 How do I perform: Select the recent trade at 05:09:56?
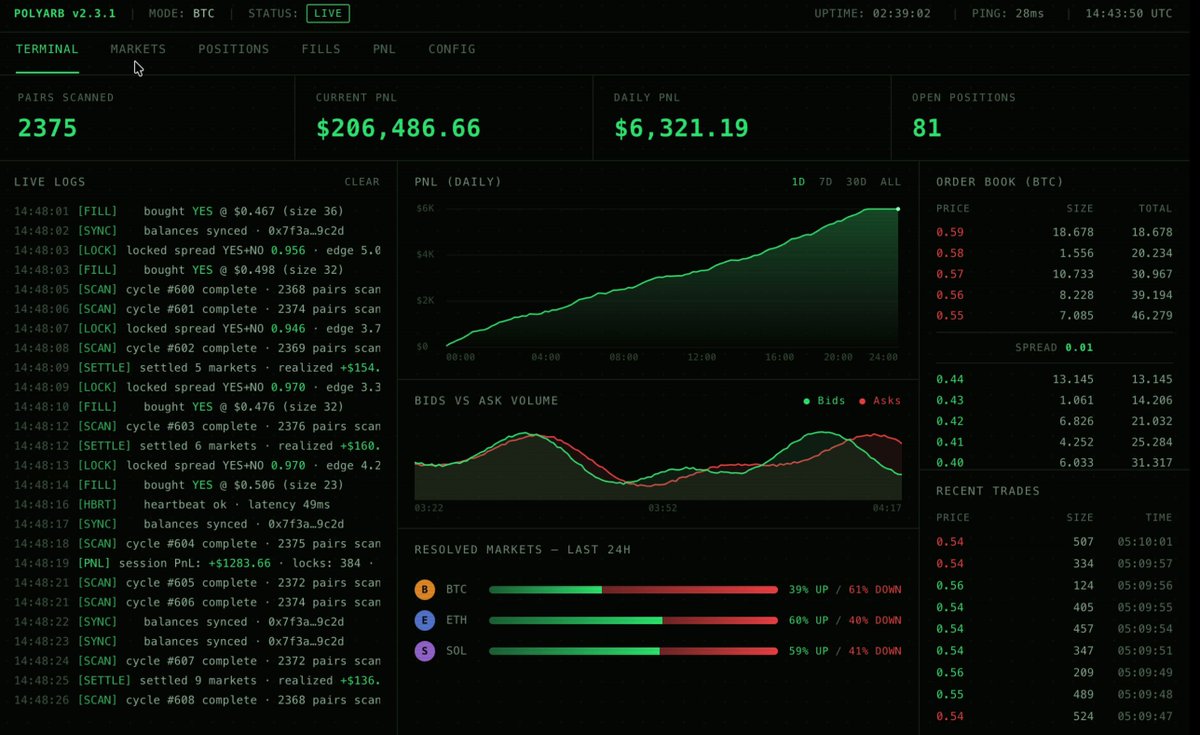(x=1054, y=586)
